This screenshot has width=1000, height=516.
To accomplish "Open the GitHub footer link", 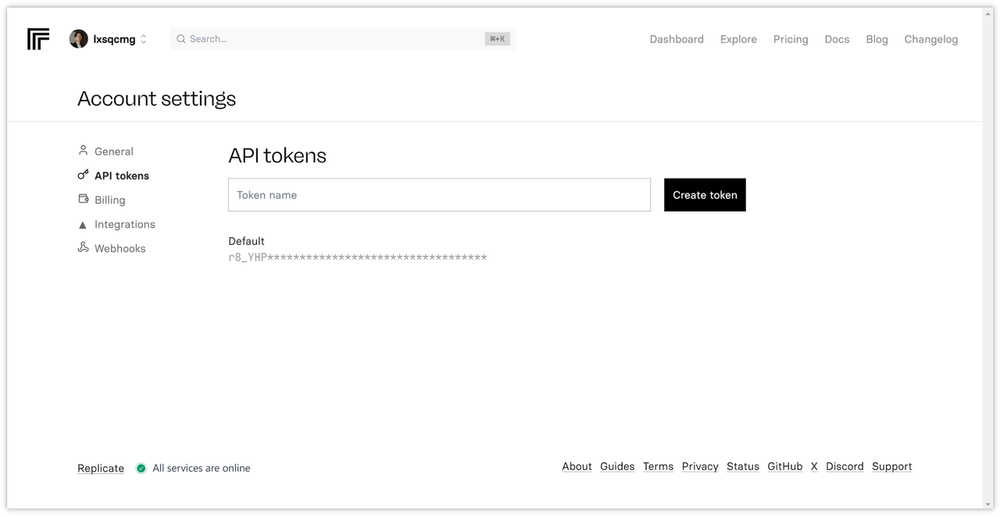I will pos(785,467).
